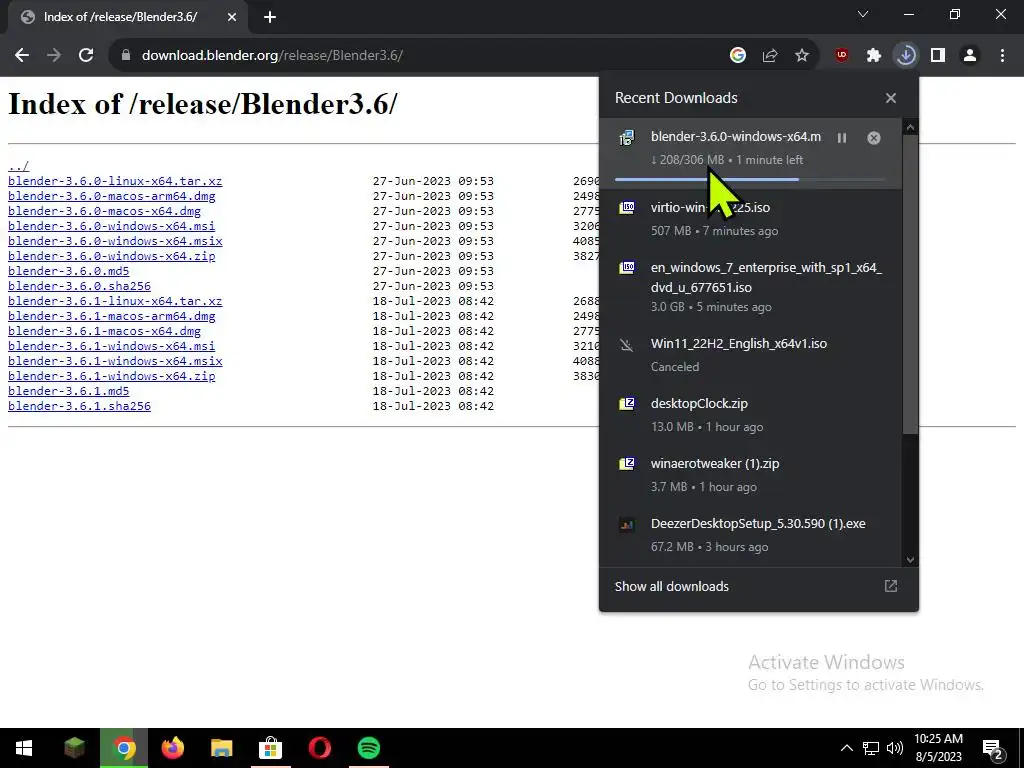Viewport: 1024px width, 768px height.
Task: Open desktopClock.zip download entry
Action: coord(750,415)
